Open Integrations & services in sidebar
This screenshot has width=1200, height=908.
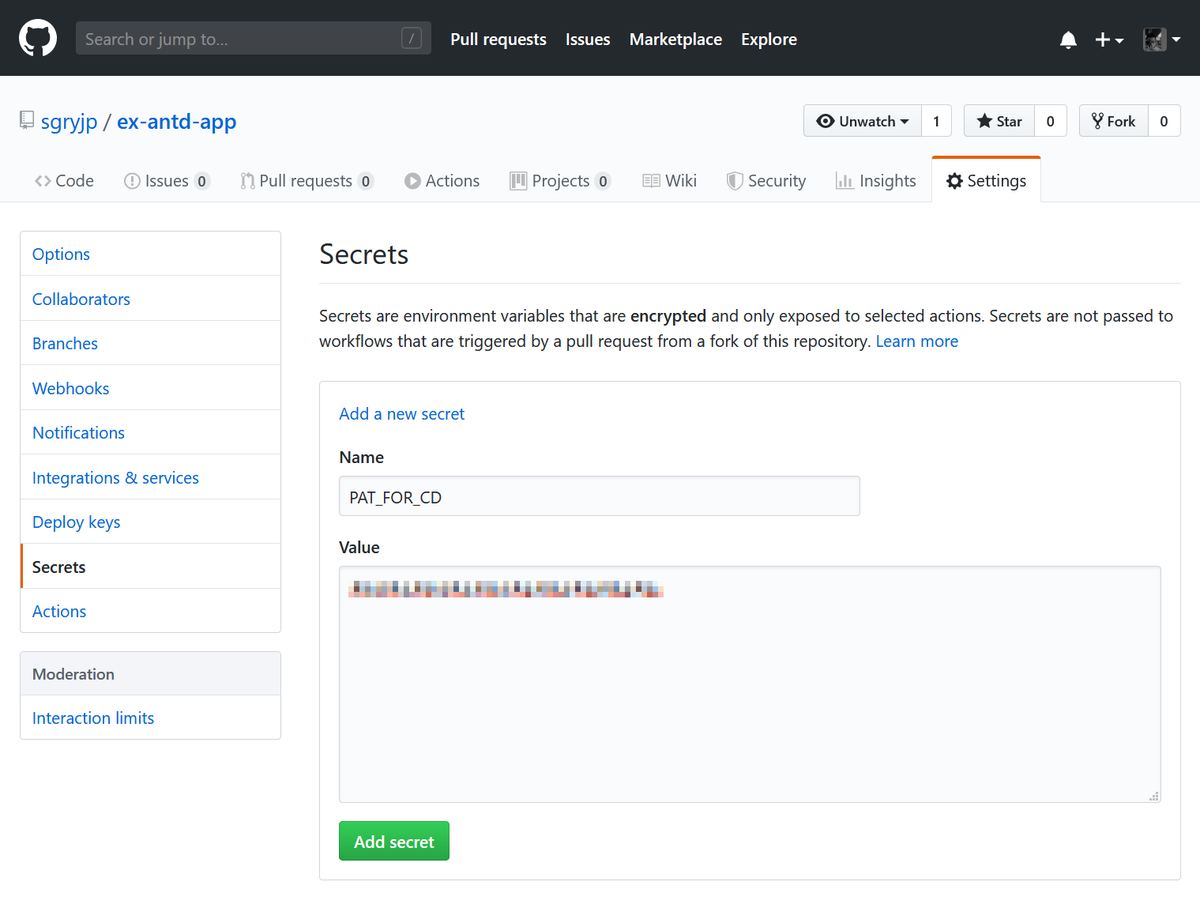pyautogui.click(x=150, y=478)
